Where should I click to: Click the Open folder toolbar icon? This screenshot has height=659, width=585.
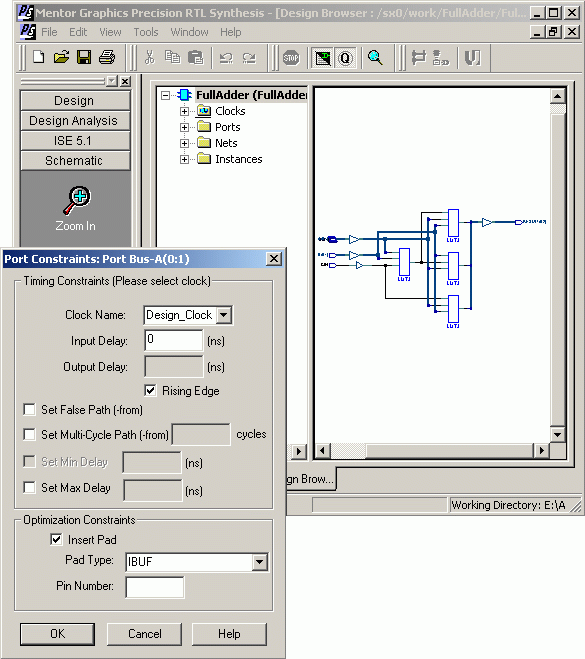pos(61,57)
